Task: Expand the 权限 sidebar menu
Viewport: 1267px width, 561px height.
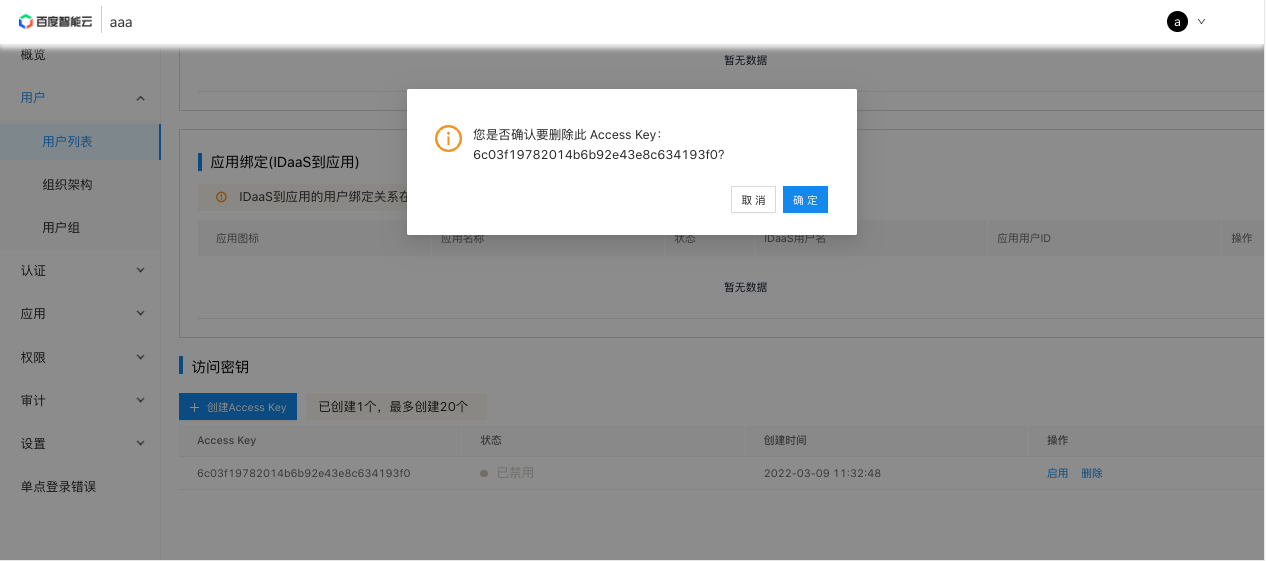Action: pyautogui.click(x=140, y=357)
